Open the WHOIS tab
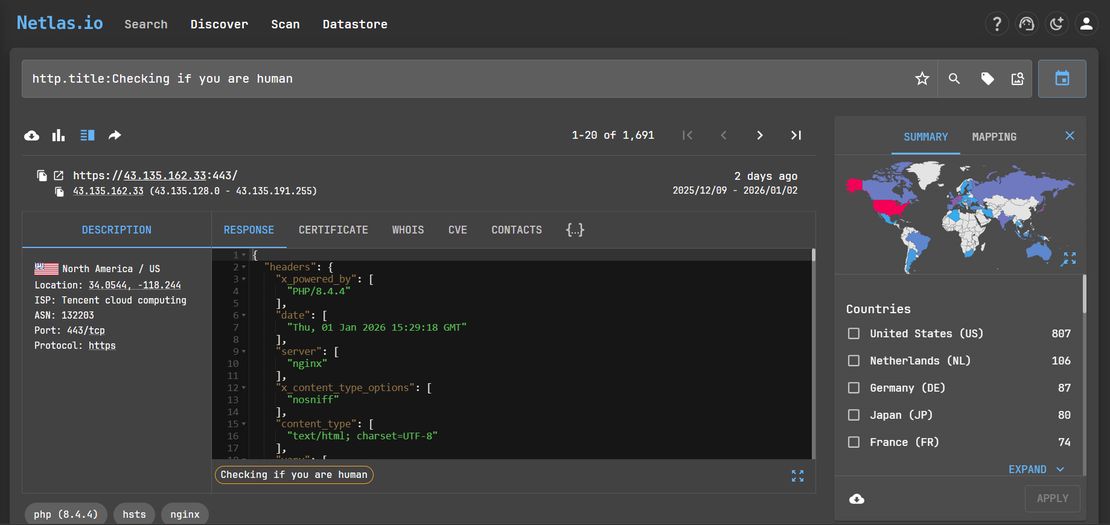 [408, 230]
